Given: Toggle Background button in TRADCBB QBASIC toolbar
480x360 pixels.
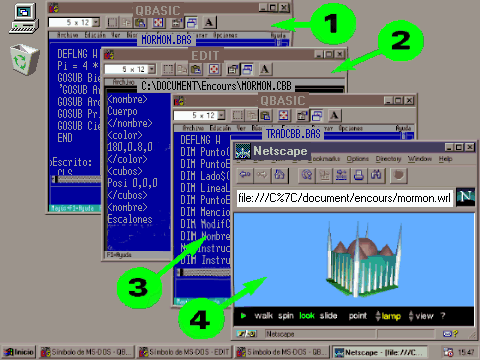Looking at the screenshot, I should [317, 115].
